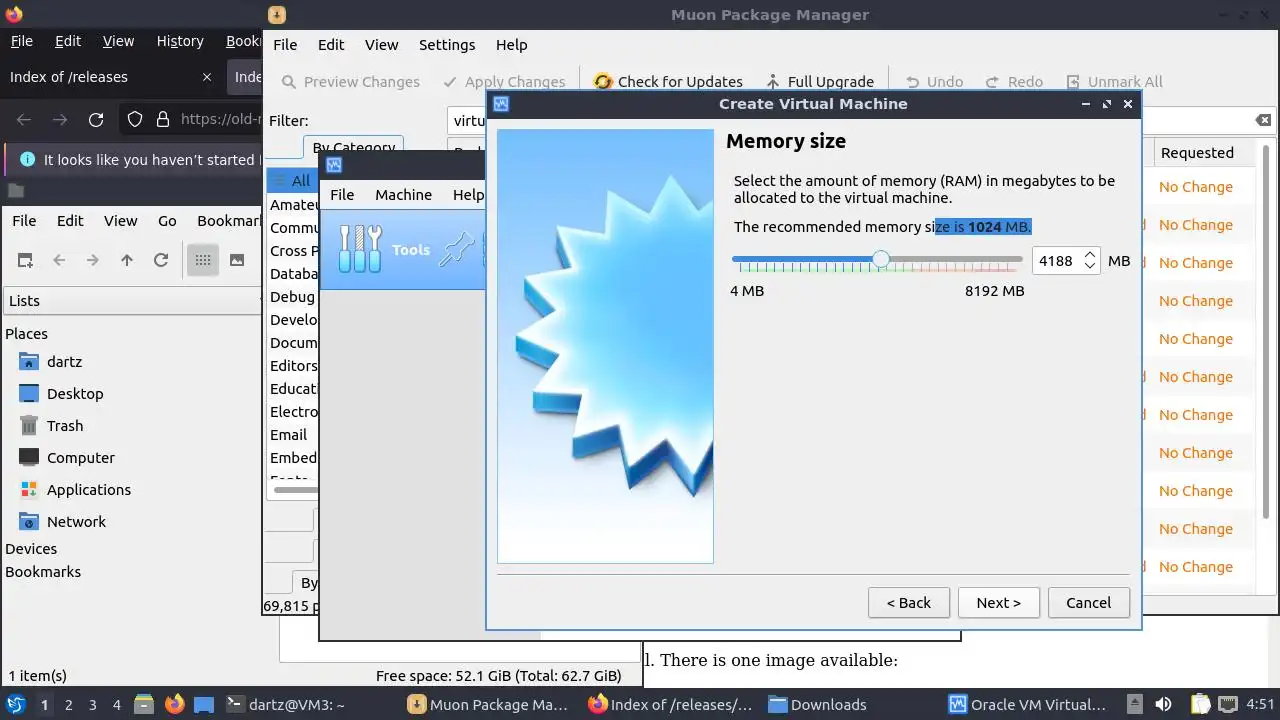Reload the page in Firefox
The height and width of the screenshot is (720, 1280).
(96, 120)
